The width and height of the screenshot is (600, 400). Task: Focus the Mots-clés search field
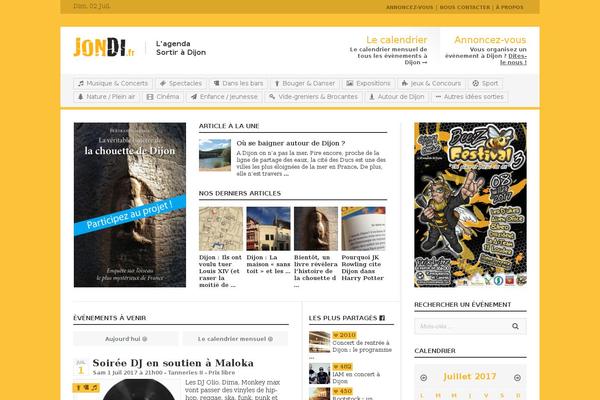pos(461,326)
